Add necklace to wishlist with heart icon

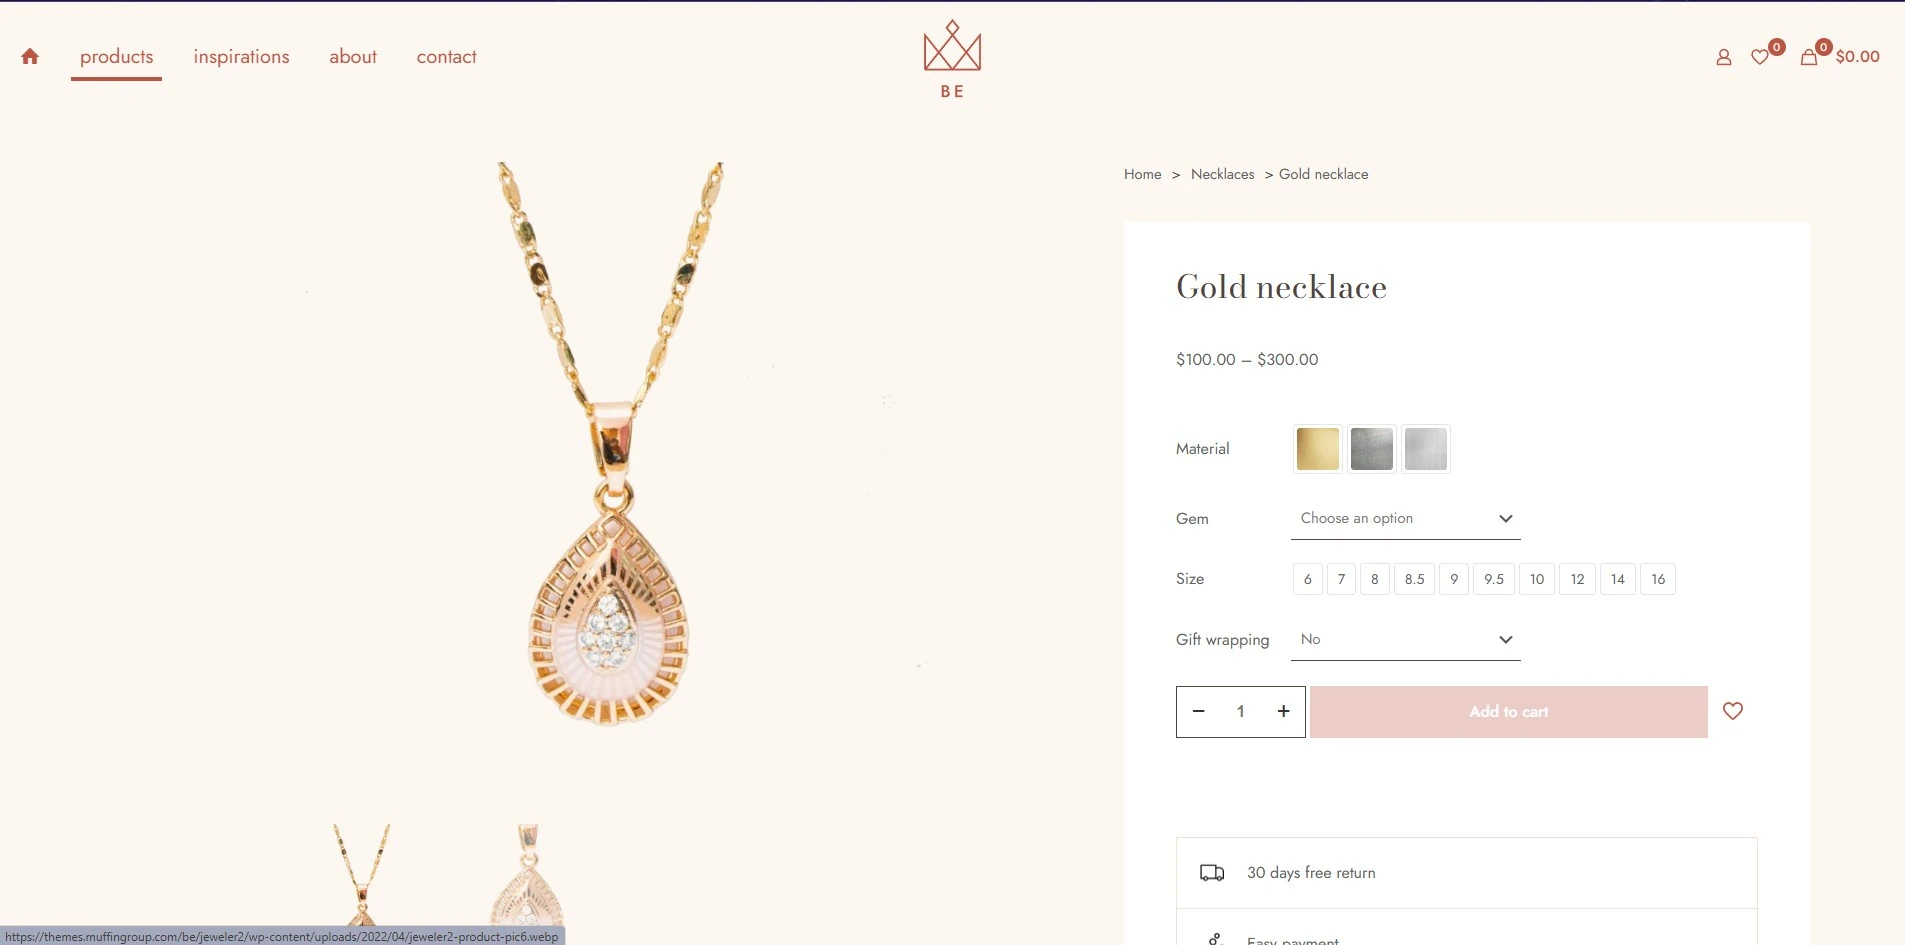click(x=1733, y=711)
